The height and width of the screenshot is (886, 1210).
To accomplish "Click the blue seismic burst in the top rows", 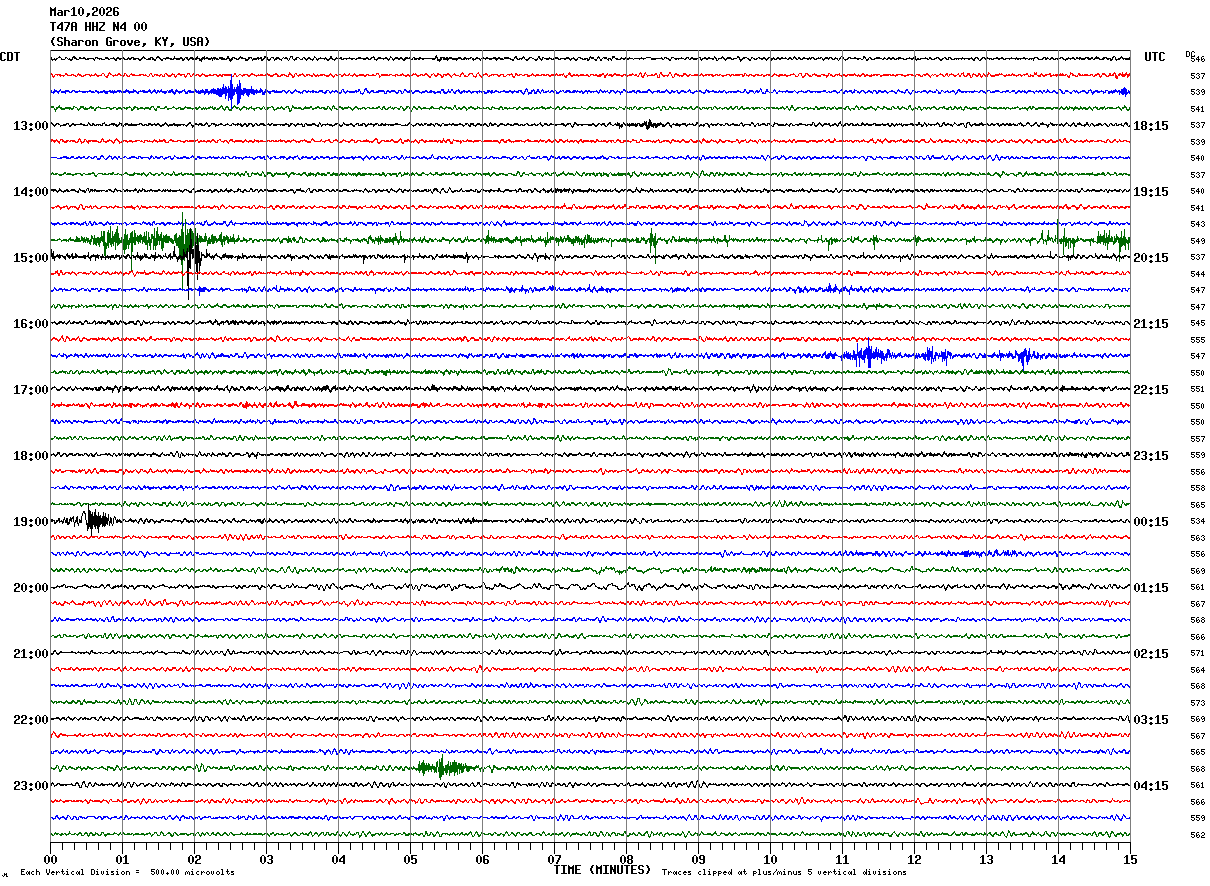I will click(x=233, y=92).
